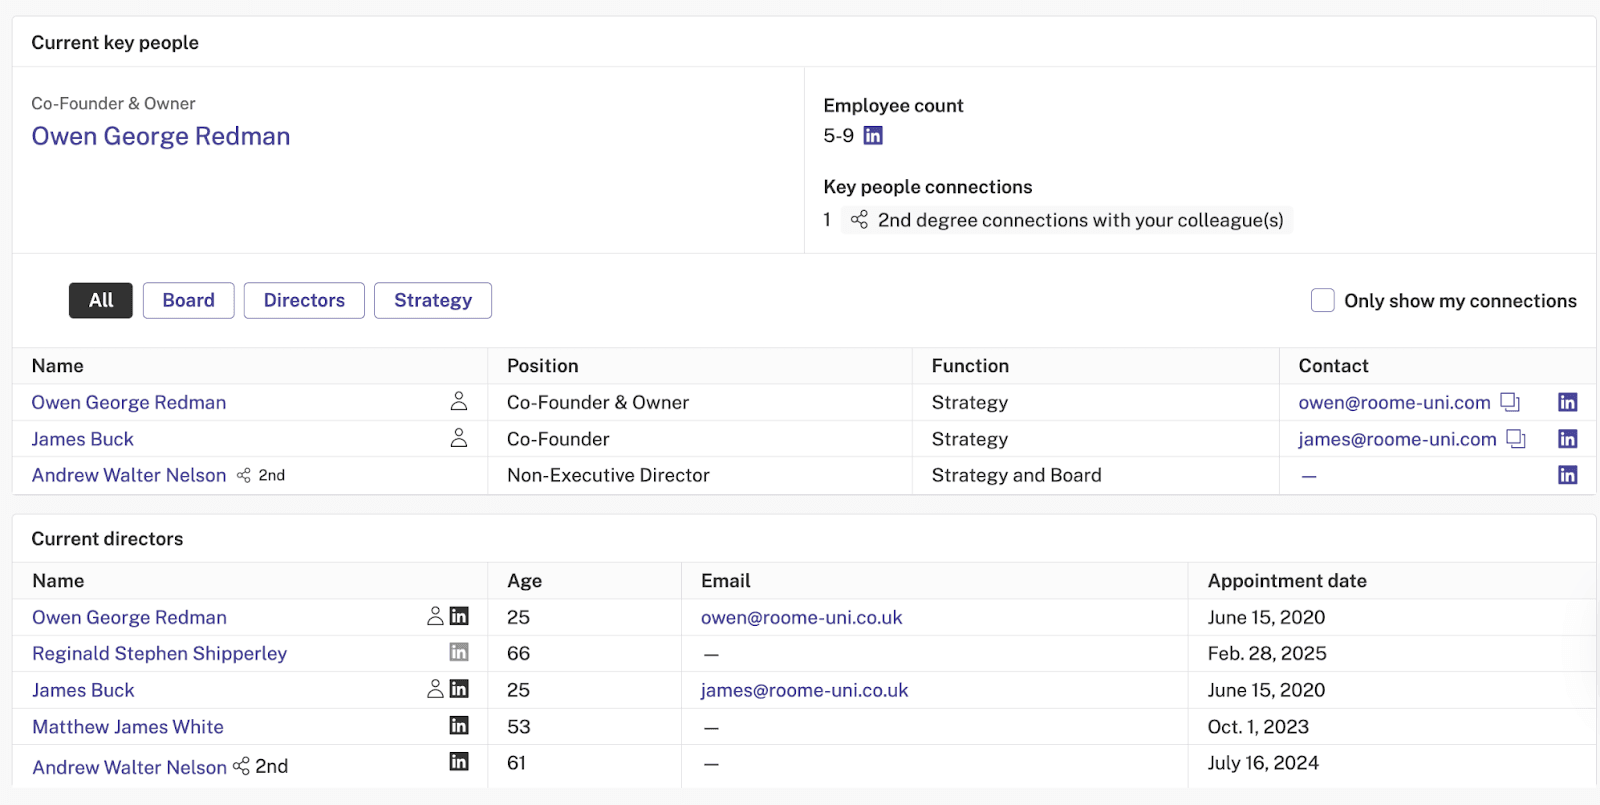Open LinkedIn for Andrew Walter Nelson in Contact column
Image resolution: width=1600 pixels, height=805 pixels.
tap(1567, 475)
